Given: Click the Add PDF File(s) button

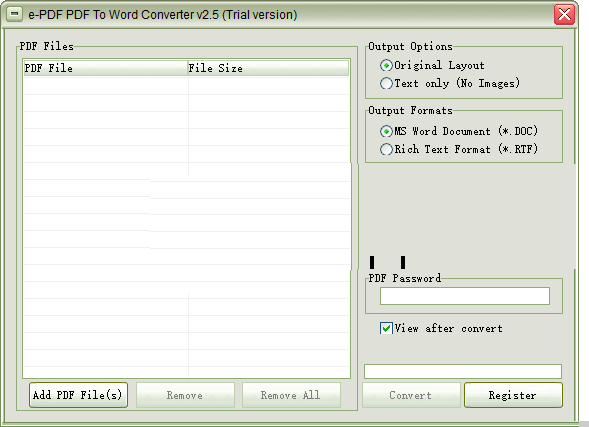Looking at the screenshot, I should click(79, 395).
